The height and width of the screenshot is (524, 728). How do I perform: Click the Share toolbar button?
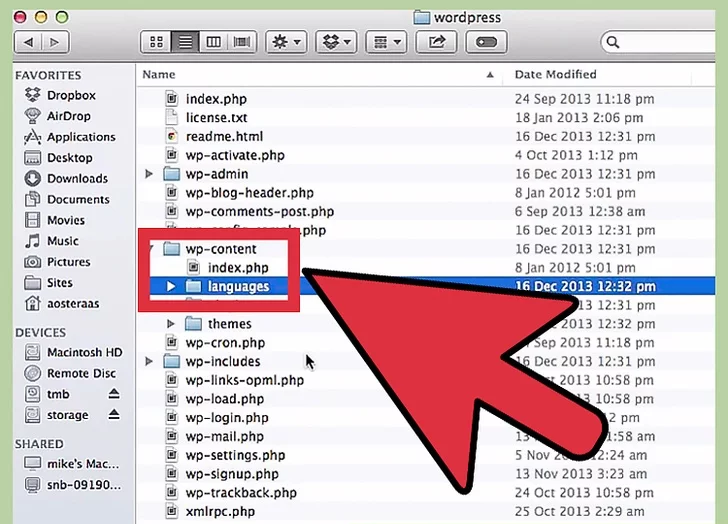point(436,42)
